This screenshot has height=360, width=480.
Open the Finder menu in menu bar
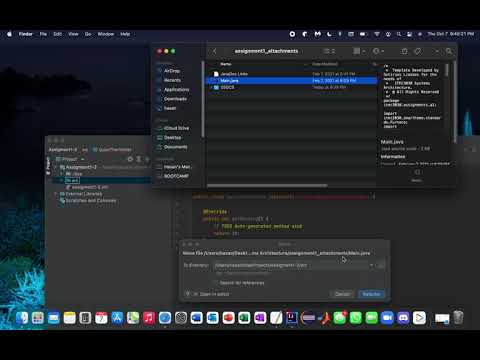click(x=26, y=34)
